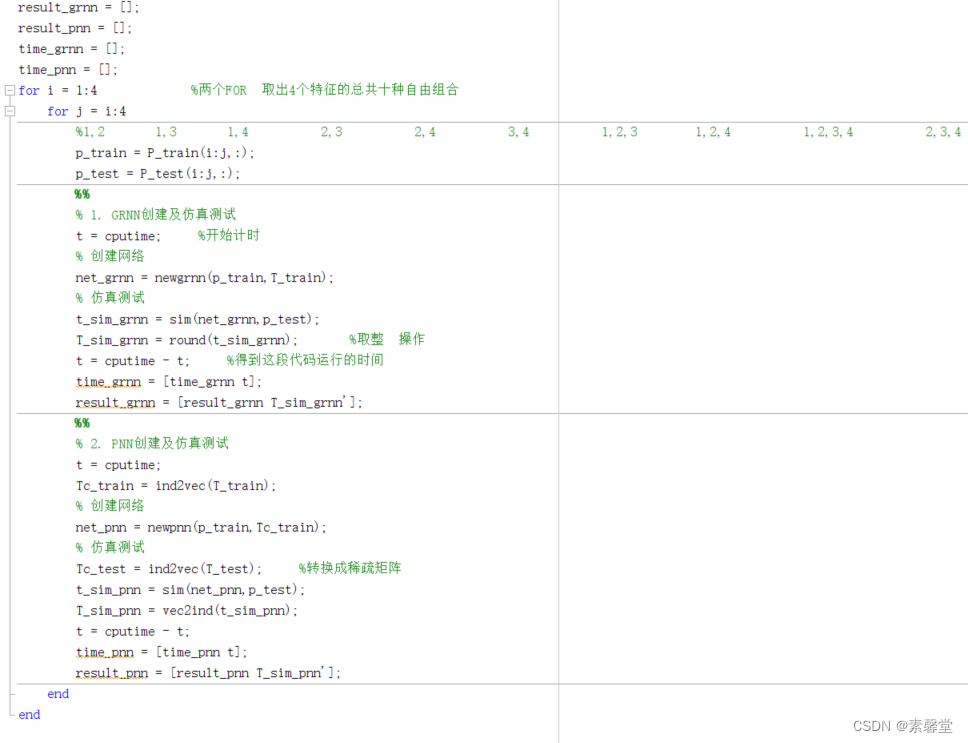Click the fold line connecting the loop markers

[8, 400]
